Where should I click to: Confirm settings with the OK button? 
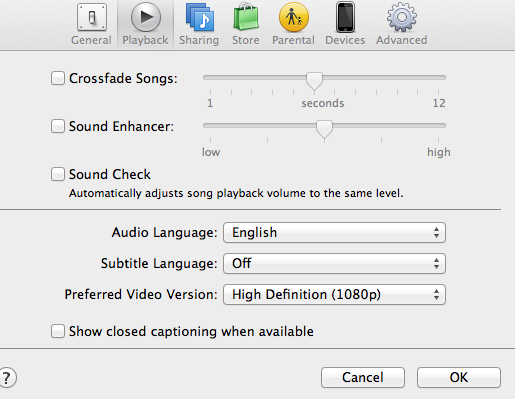pyautogui.click(x=459, y=378)
